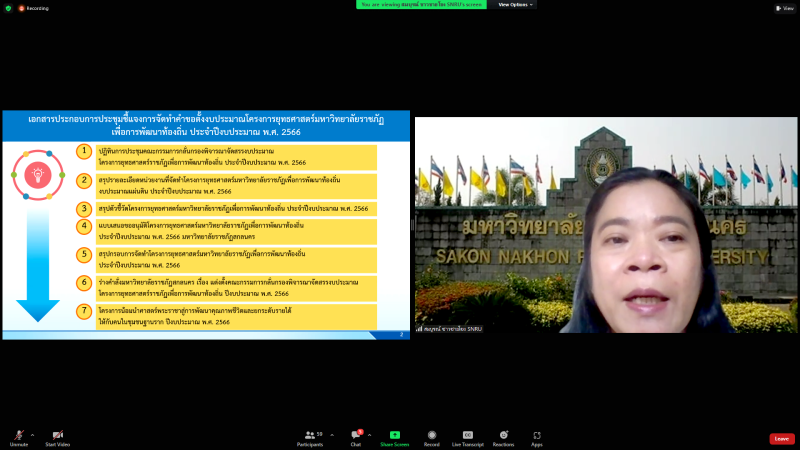The image size is (800, 450).
Task: Click the green encryption shield icon
Action: pyautogui.click(x=8, y=7)
